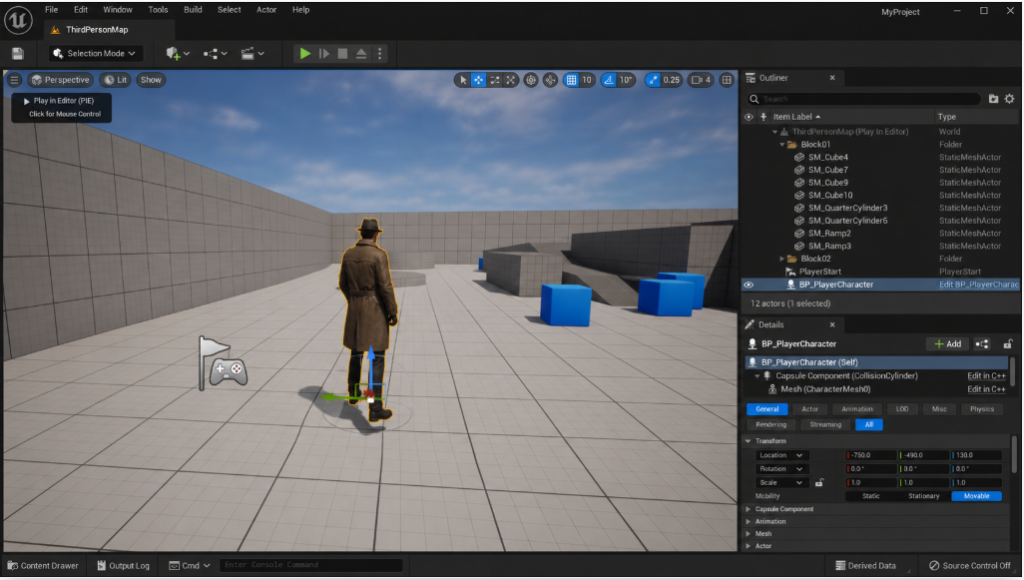1024x580 pixels.
Task: Open the Content Drawer
Action: point(43,566)
